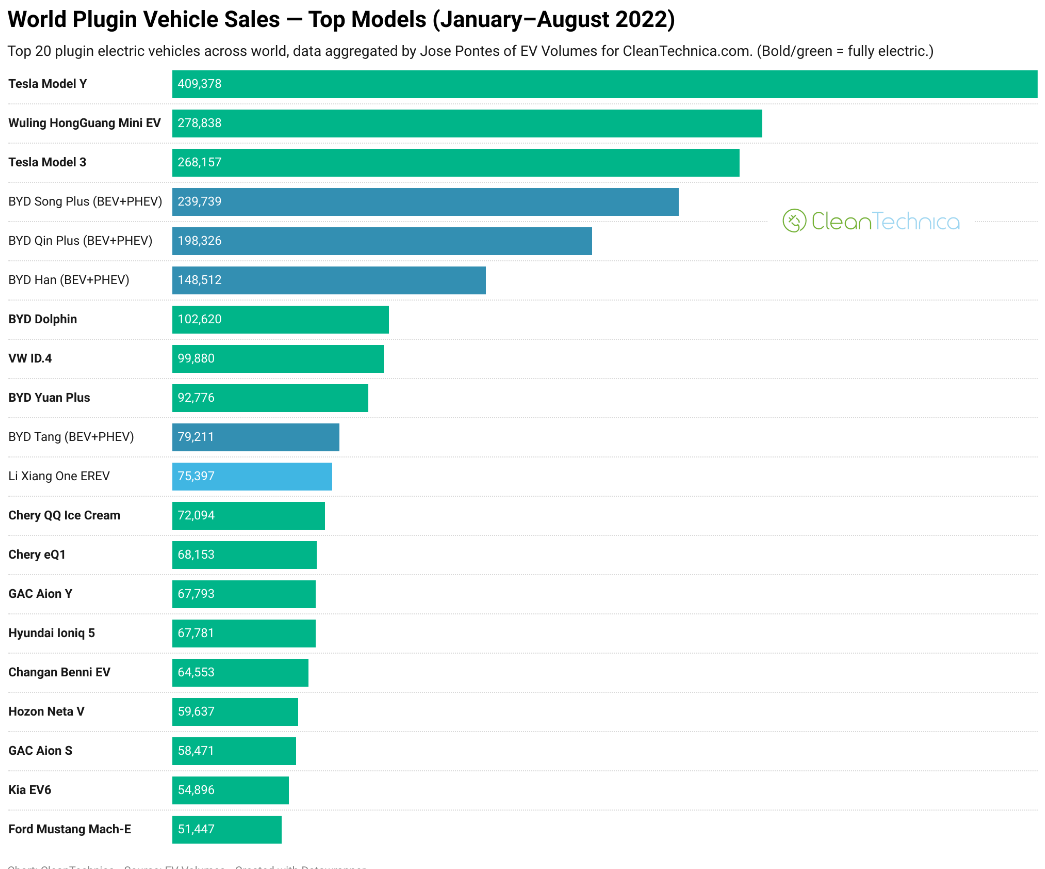Viewport: 1045px width, 869px height.
Task: Click the Kia EV6 bar
Action: pos(230,790)
